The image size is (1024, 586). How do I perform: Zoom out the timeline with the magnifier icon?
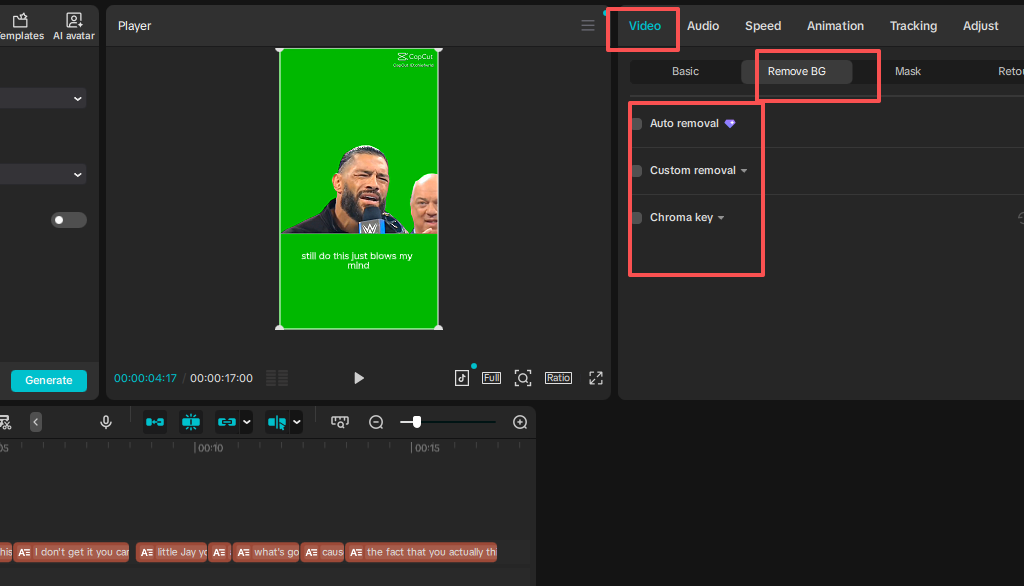point(376,421)
